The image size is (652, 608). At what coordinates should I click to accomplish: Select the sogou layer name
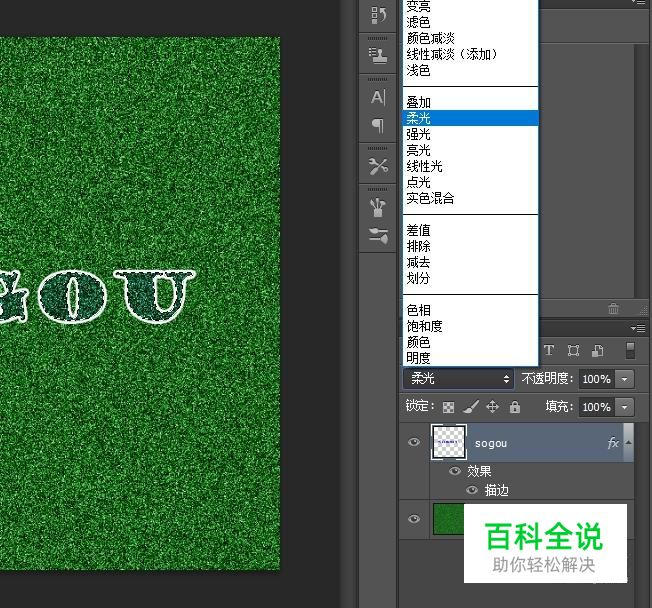(491, 443)
